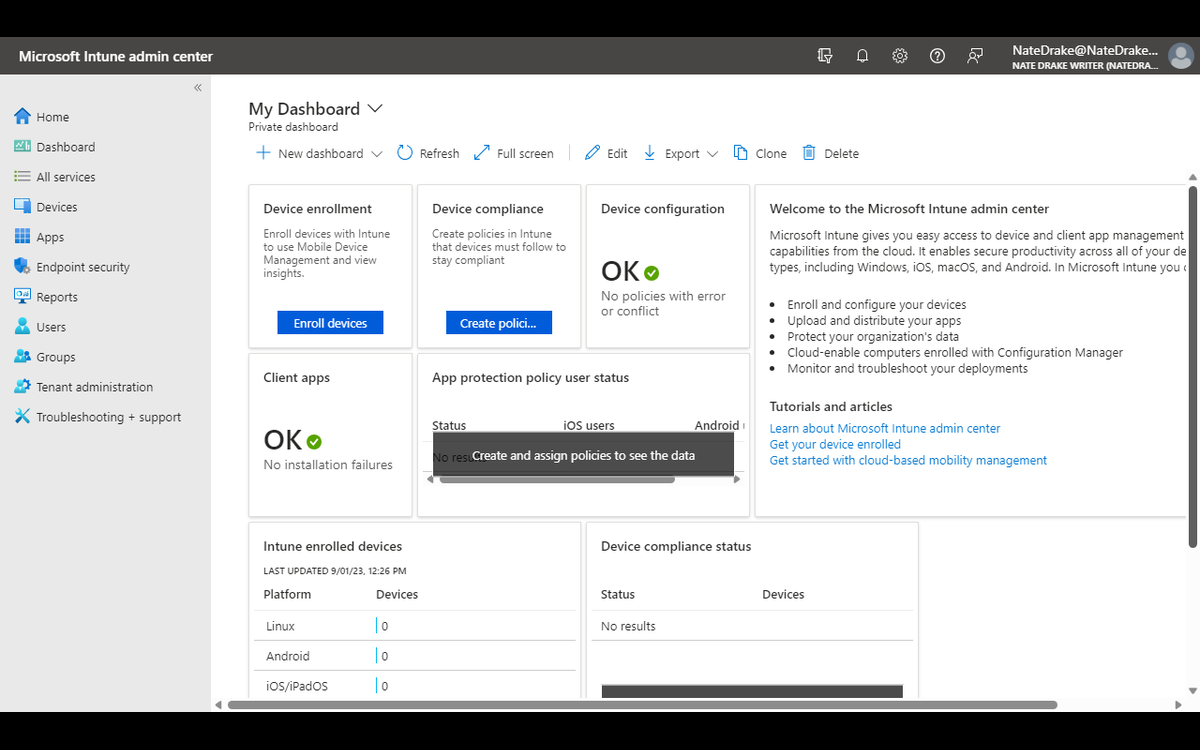Open the Home icon in sidebar
Screen dimensions: 1200x750
[22, 117]
